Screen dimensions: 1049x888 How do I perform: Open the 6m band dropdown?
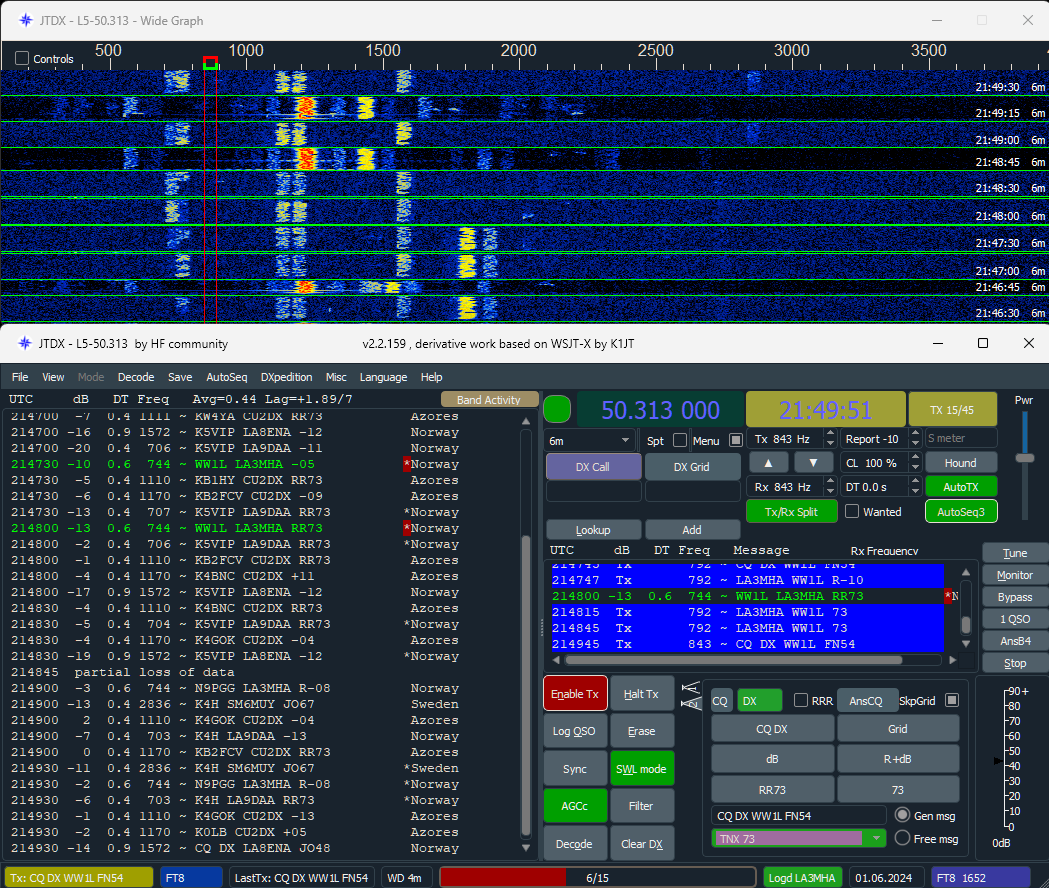[589, 440]
